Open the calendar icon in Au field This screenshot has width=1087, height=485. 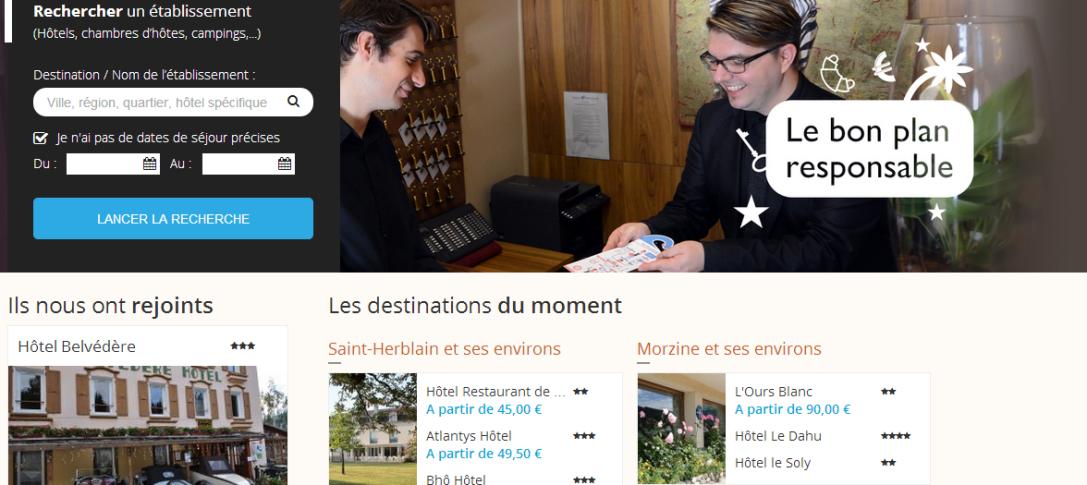pyautogui.click(x=285, y=164)
